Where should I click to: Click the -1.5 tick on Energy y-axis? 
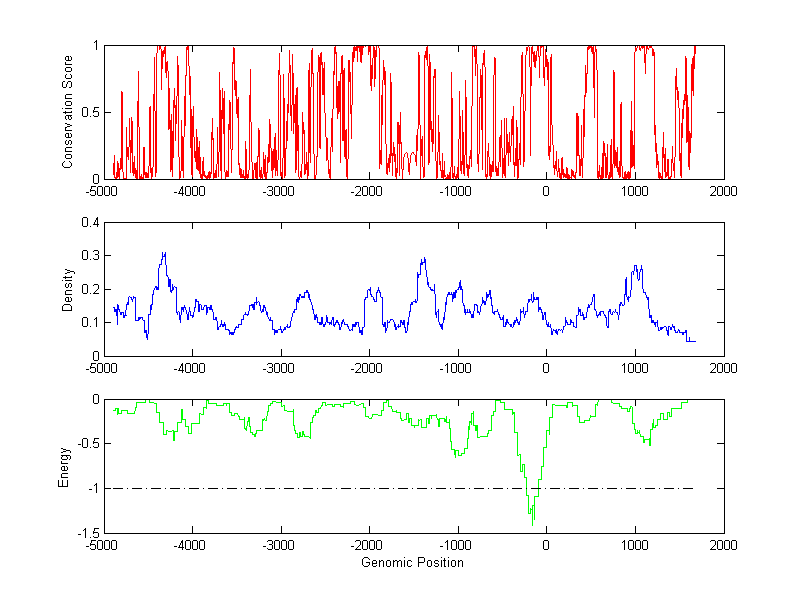[86, 533]
